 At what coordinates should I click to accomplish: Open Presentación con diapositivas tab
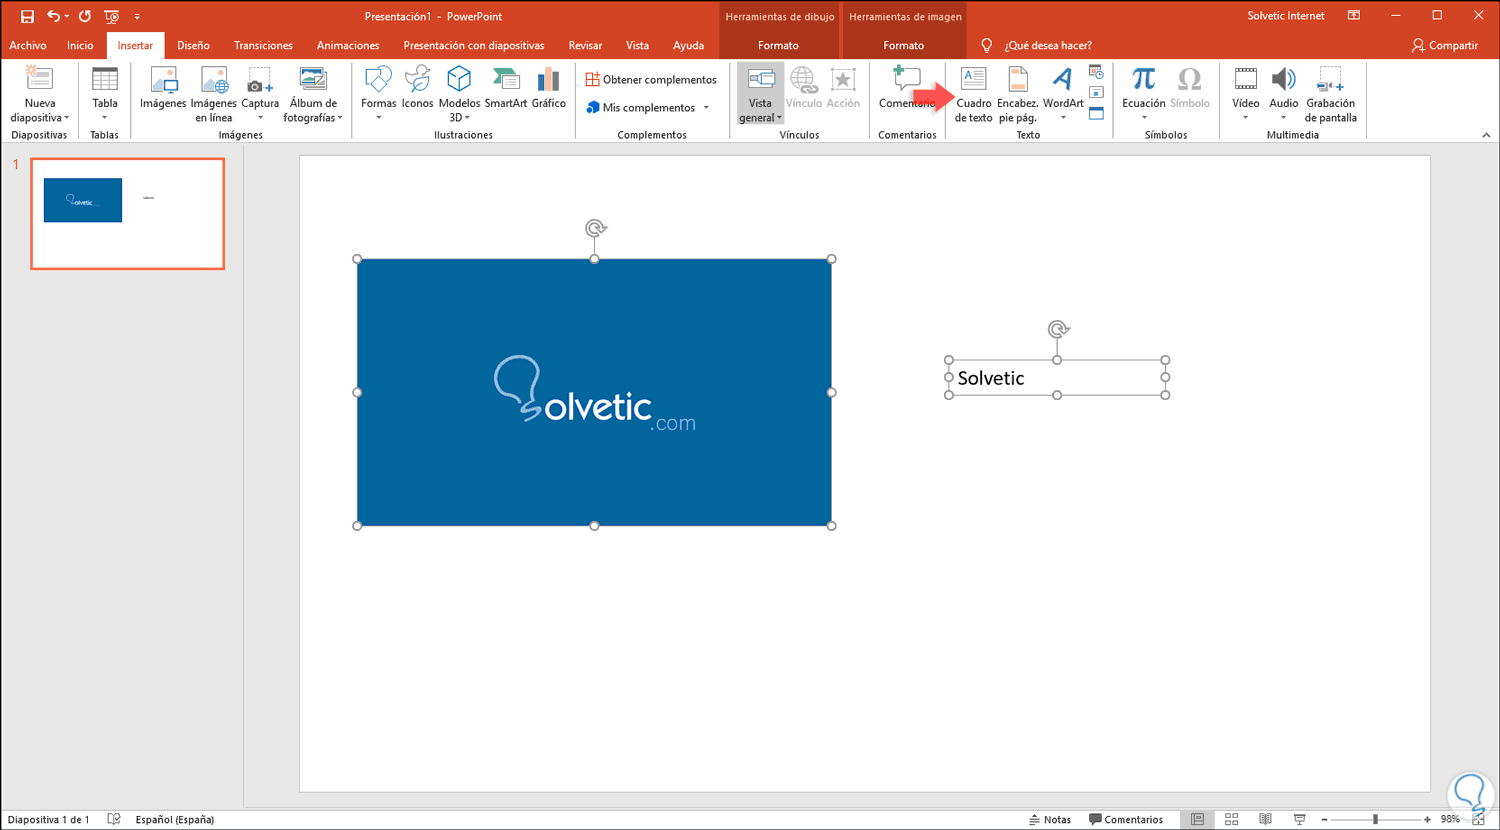pyautogui.click(x=474, y=45)
